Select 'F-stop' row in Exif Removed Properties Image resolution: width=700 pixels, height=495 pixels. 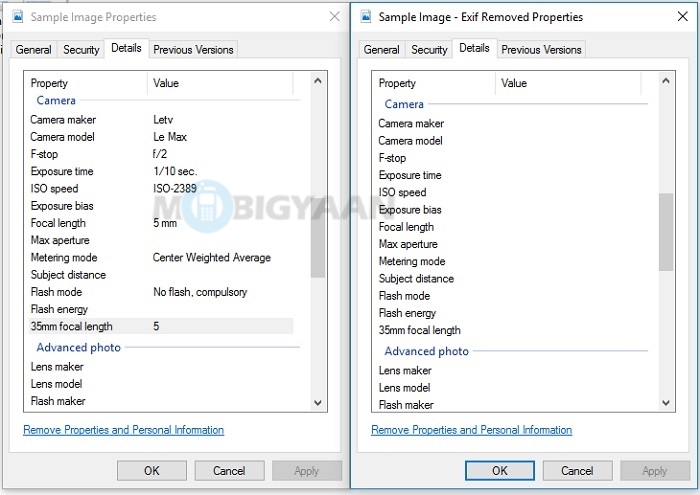point(509,158)
